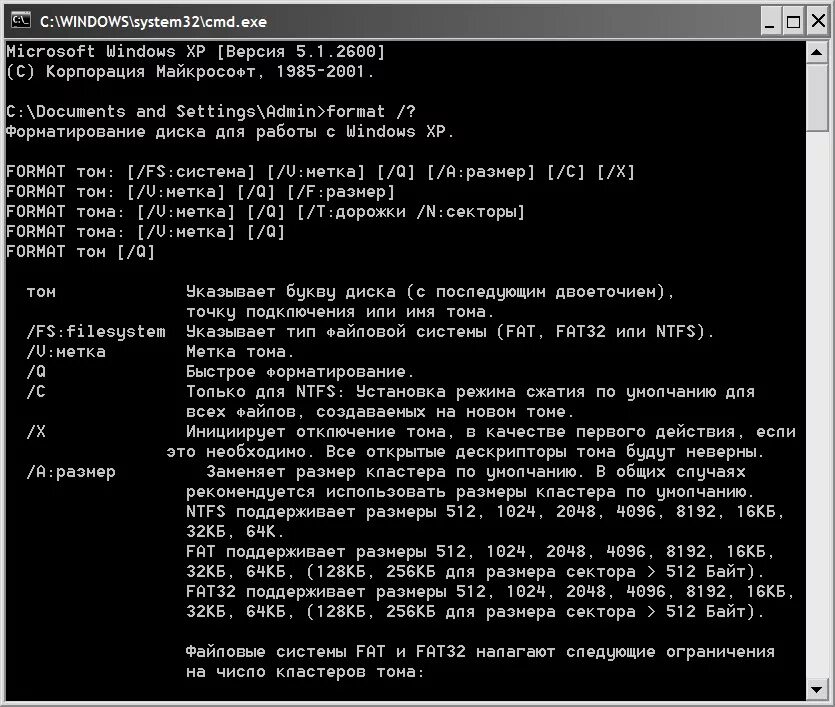Click the typed command 'format /?'
Screen dimensions: 835x707
(x=371, y=111)
